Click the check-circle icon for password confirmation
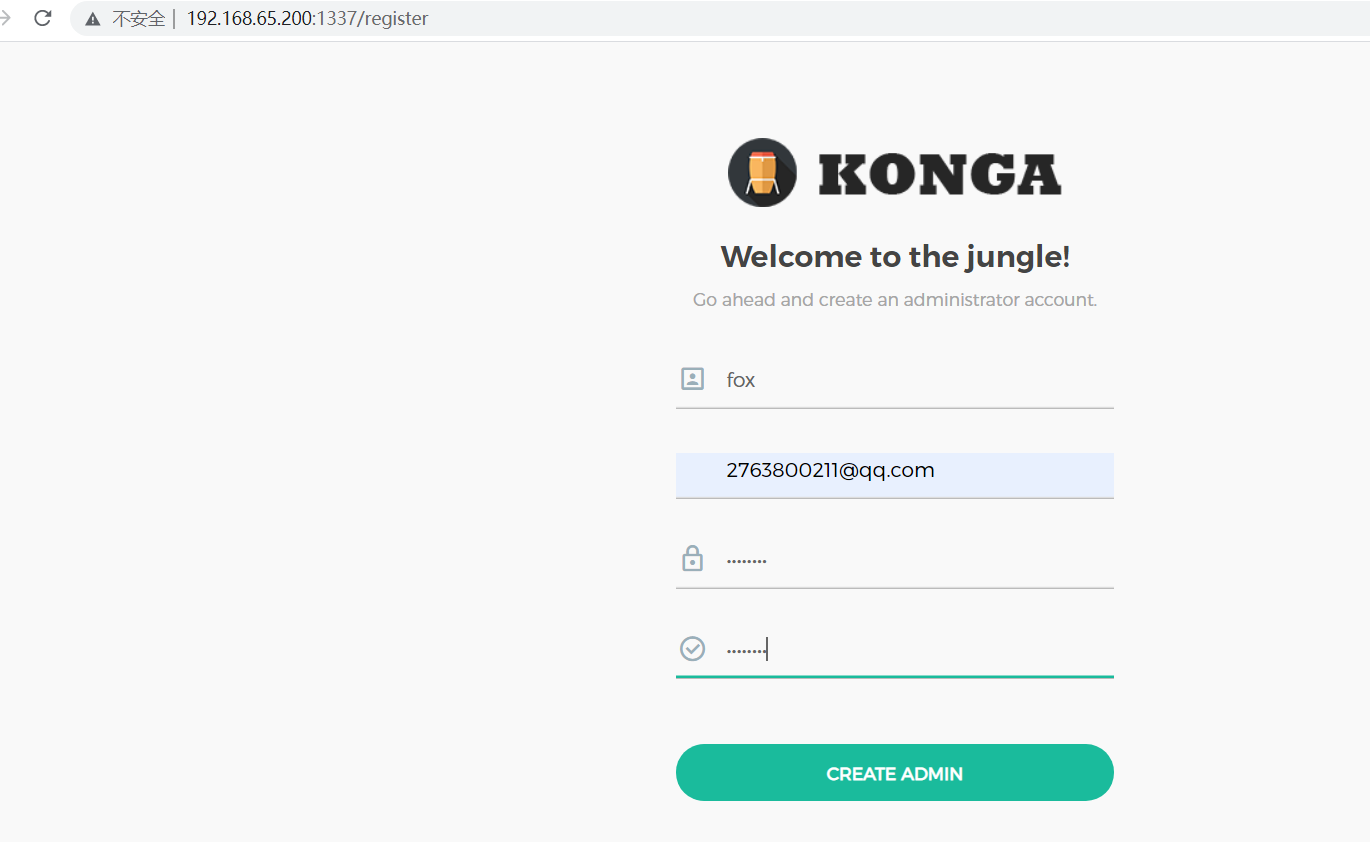 coord(692,649)
